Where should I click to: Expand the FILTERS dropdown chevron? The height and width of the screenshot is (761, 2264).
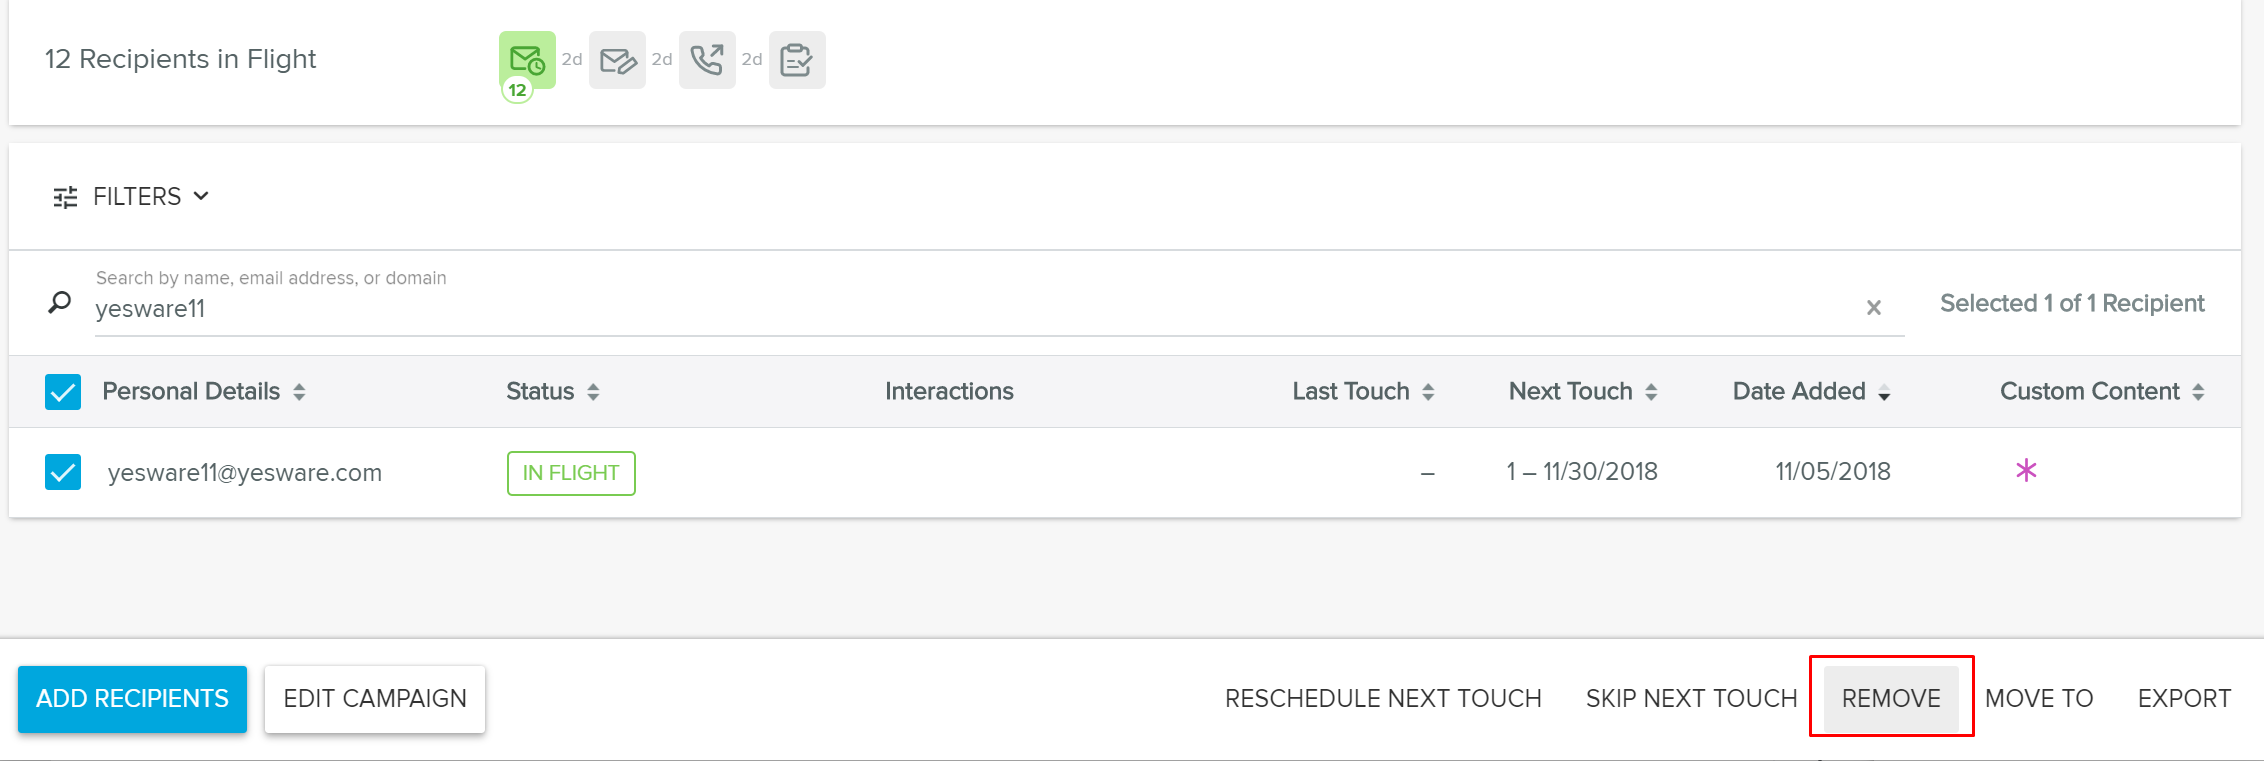[x=201, y=196]
